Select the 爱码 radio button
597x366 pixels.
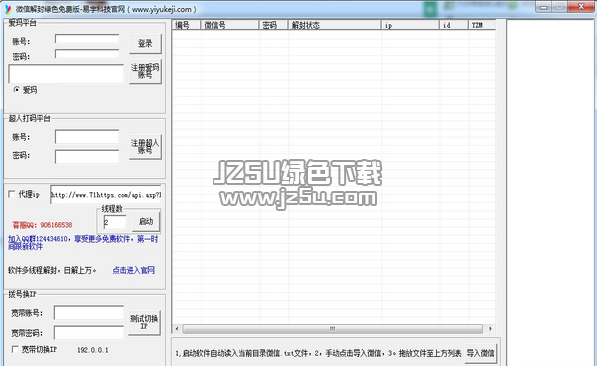[x=16, y=90]
